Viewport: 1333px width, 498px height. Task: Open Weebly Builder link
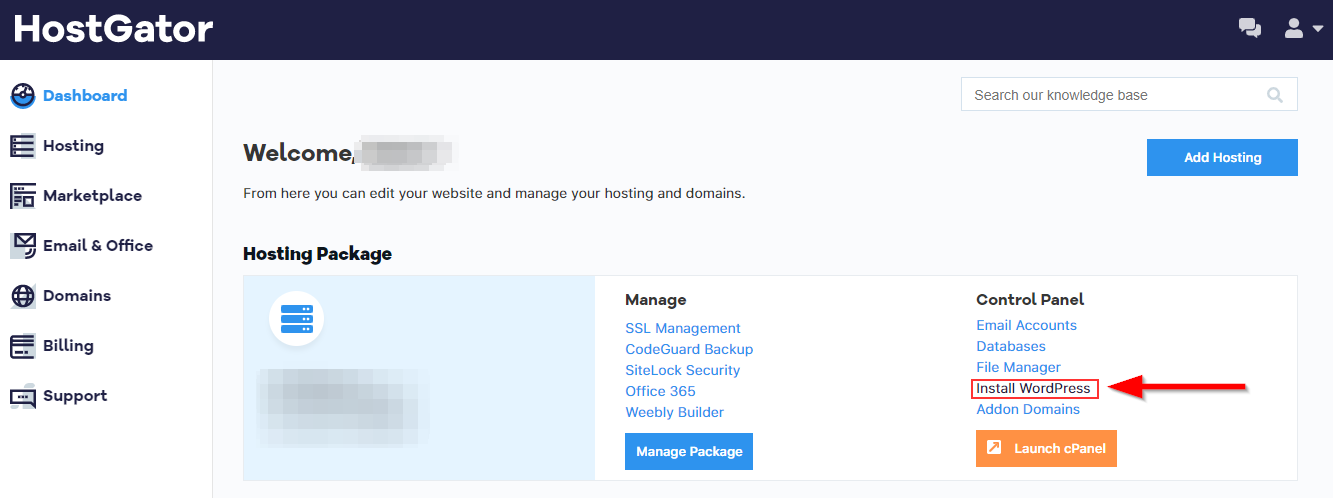click(x=675, y=412)
